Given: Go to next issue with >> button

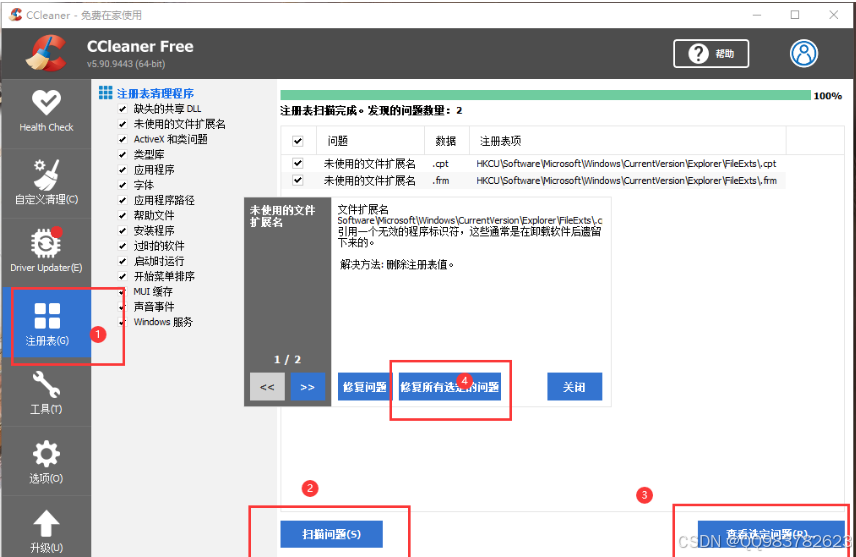Looking at the screenshot, I should (308, 387).
